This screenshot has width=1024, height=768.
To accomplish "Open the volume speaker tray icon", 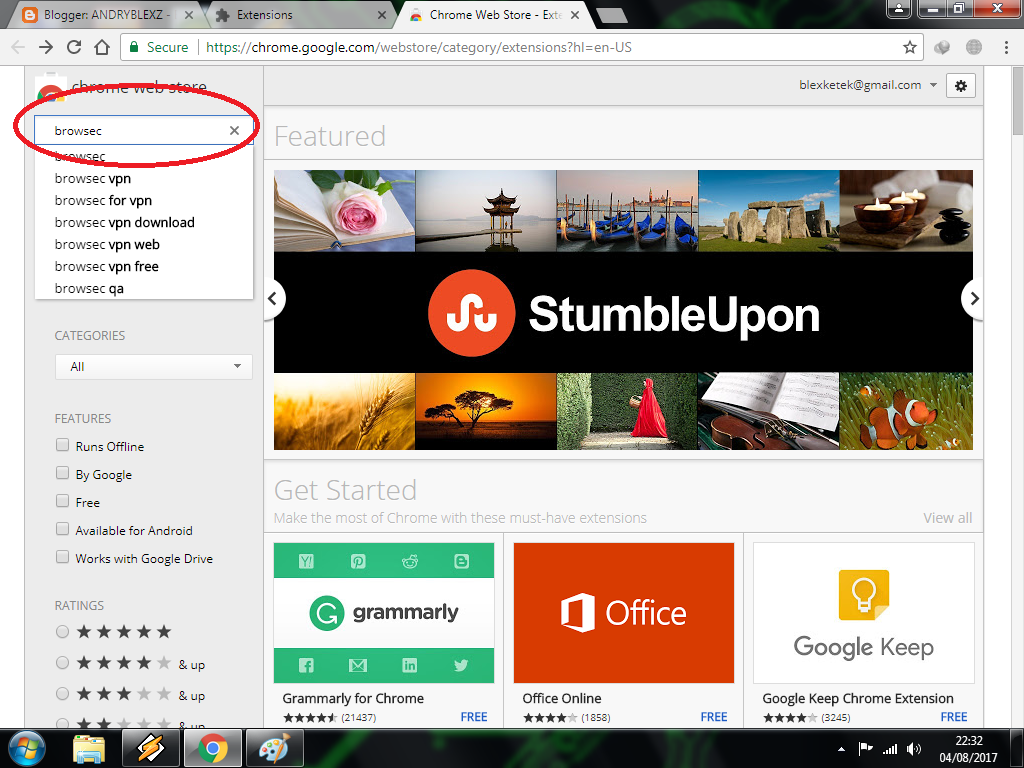I will point(914,749).
